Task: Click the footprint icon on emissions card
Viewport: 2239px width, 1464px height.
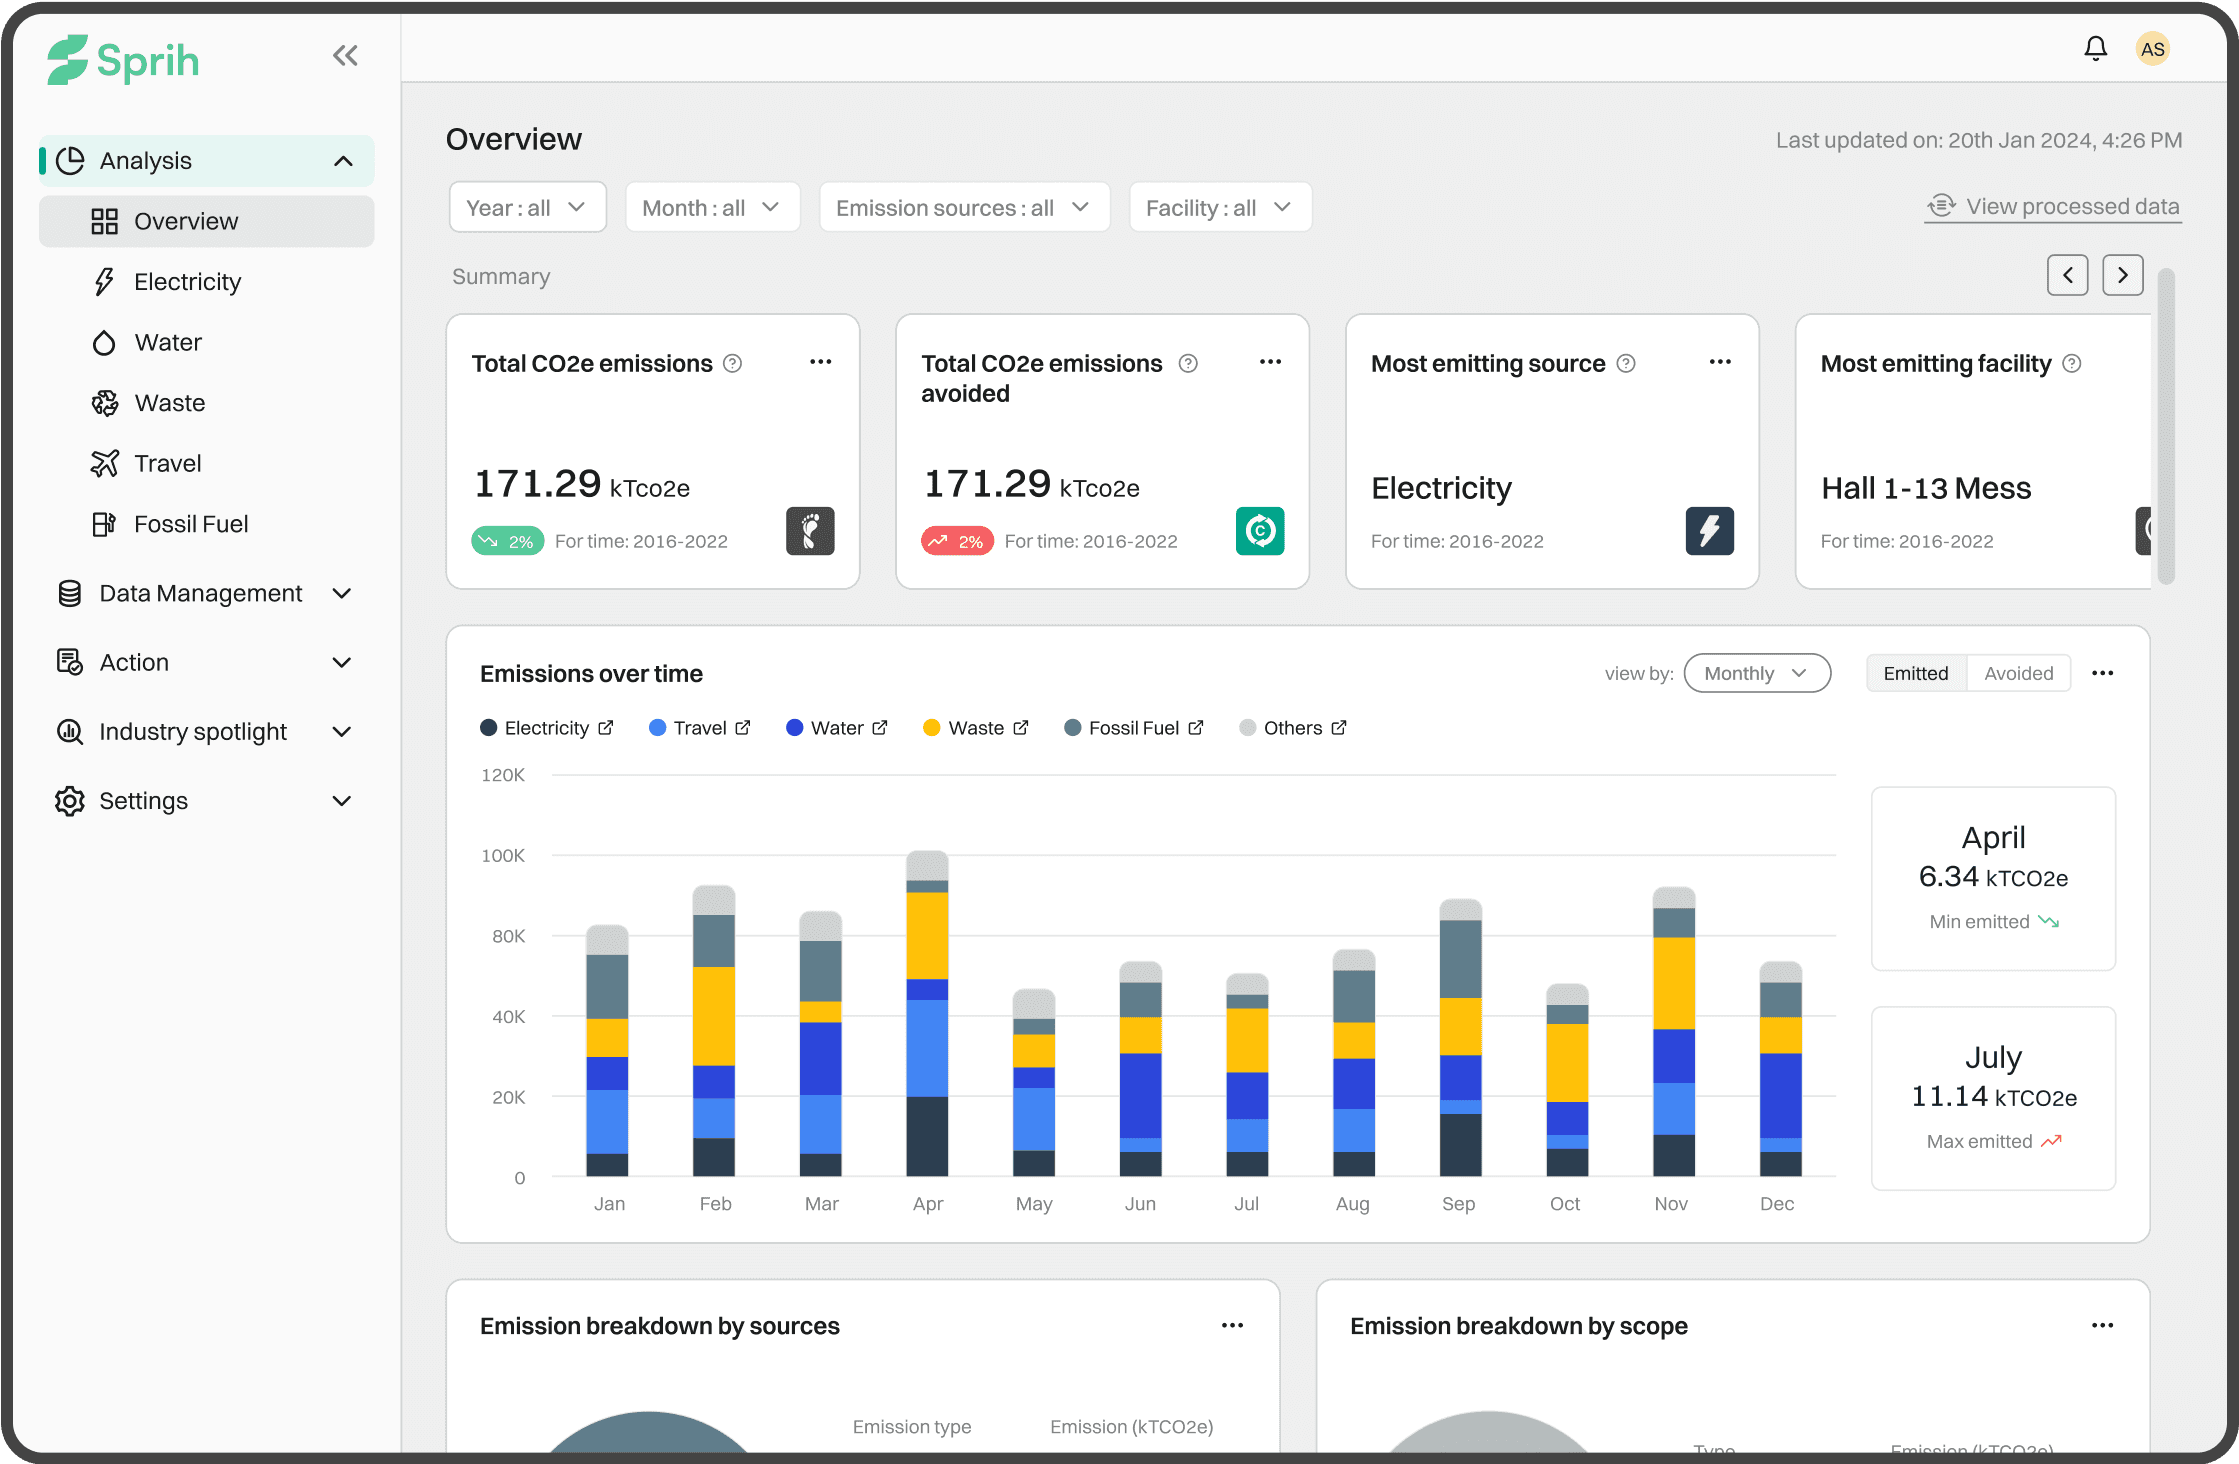Action: point(810,531)
